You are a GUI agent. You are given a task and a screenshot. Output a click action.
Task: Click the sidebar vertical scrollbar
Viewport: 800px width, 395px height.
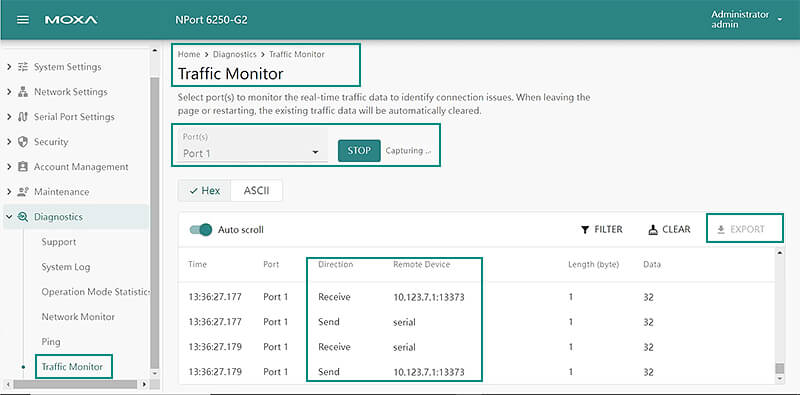click(x=155, y=224)
